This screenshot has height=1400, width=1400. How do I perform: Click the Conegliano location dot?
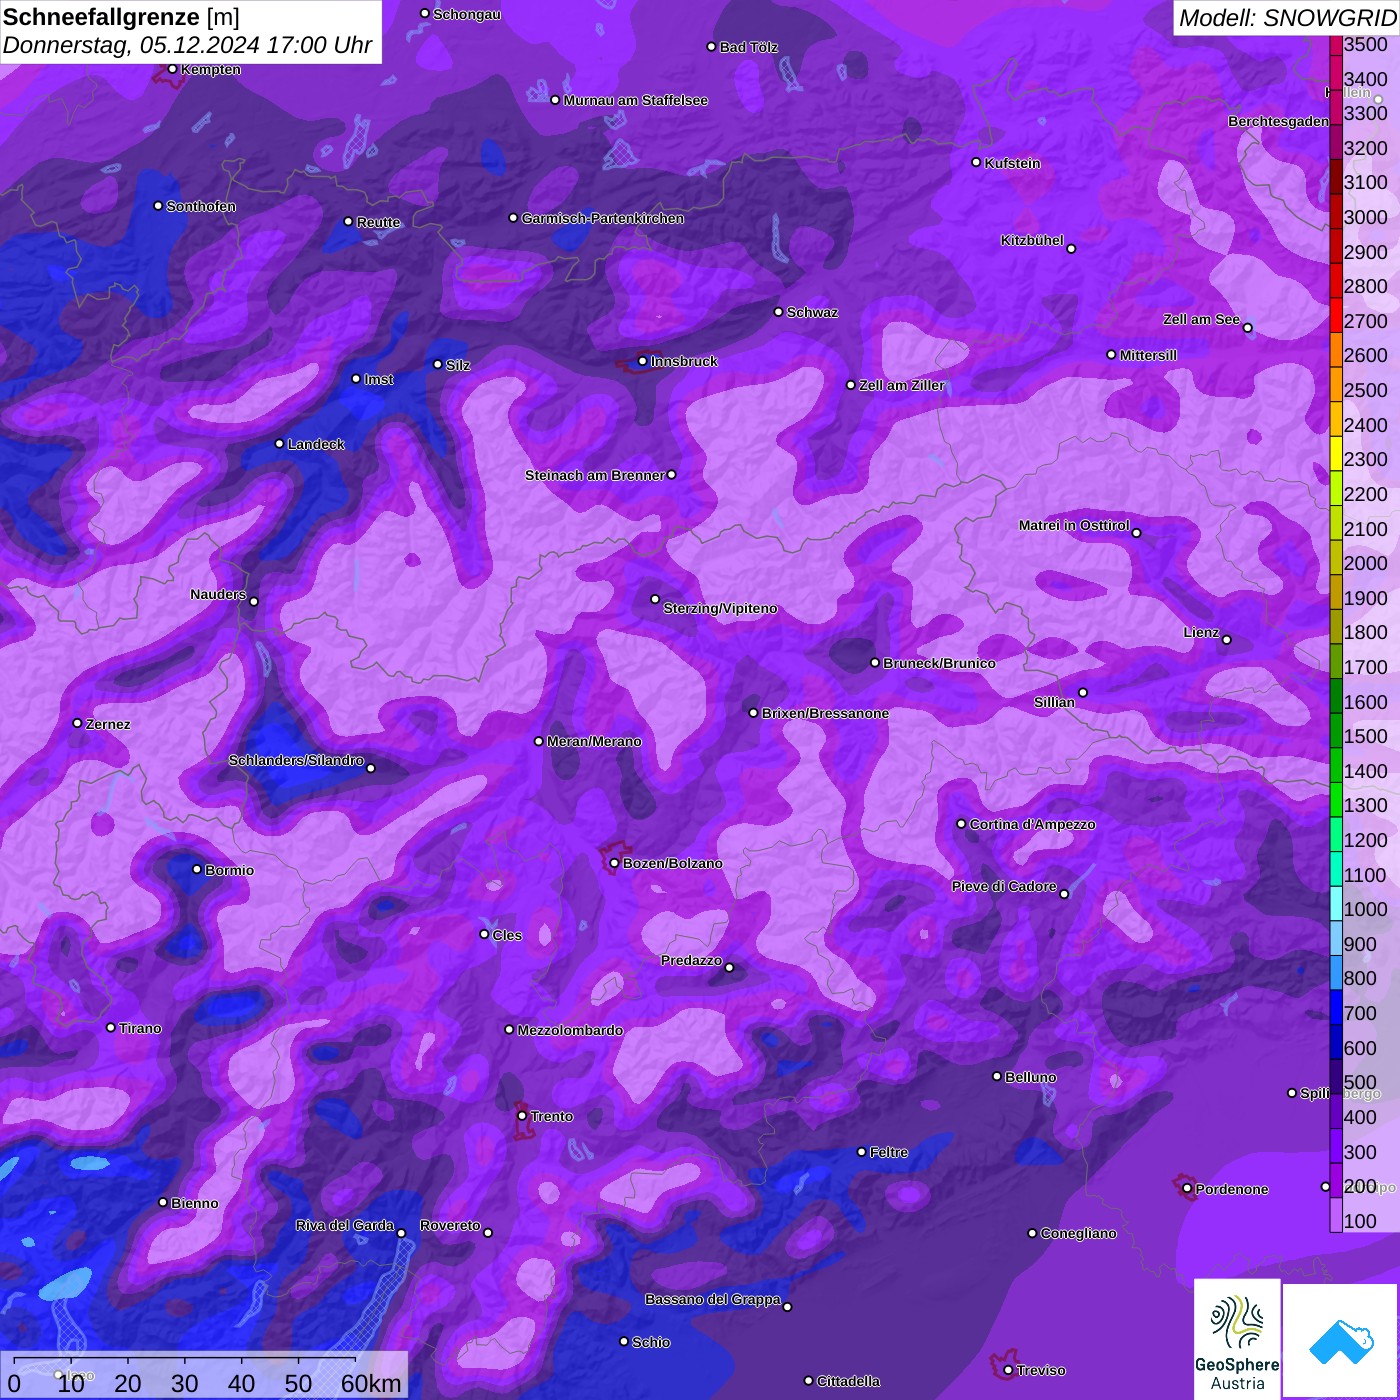click(1032, 1233)
